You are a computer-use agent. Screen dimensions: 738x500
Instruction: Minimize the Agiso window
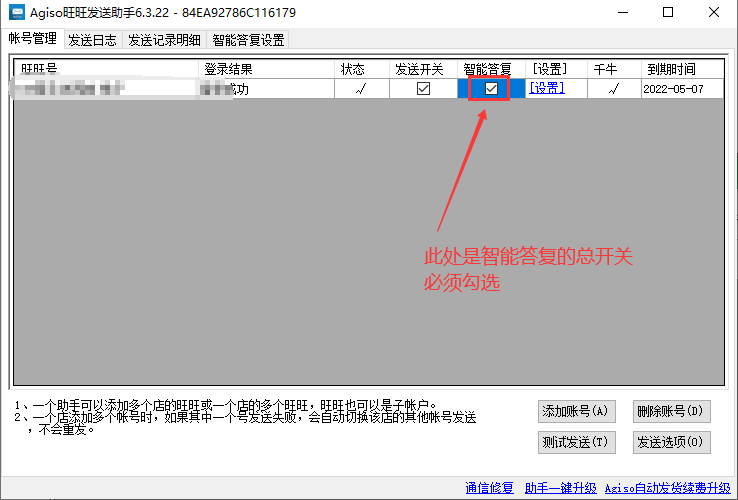(x=623, y=12)
